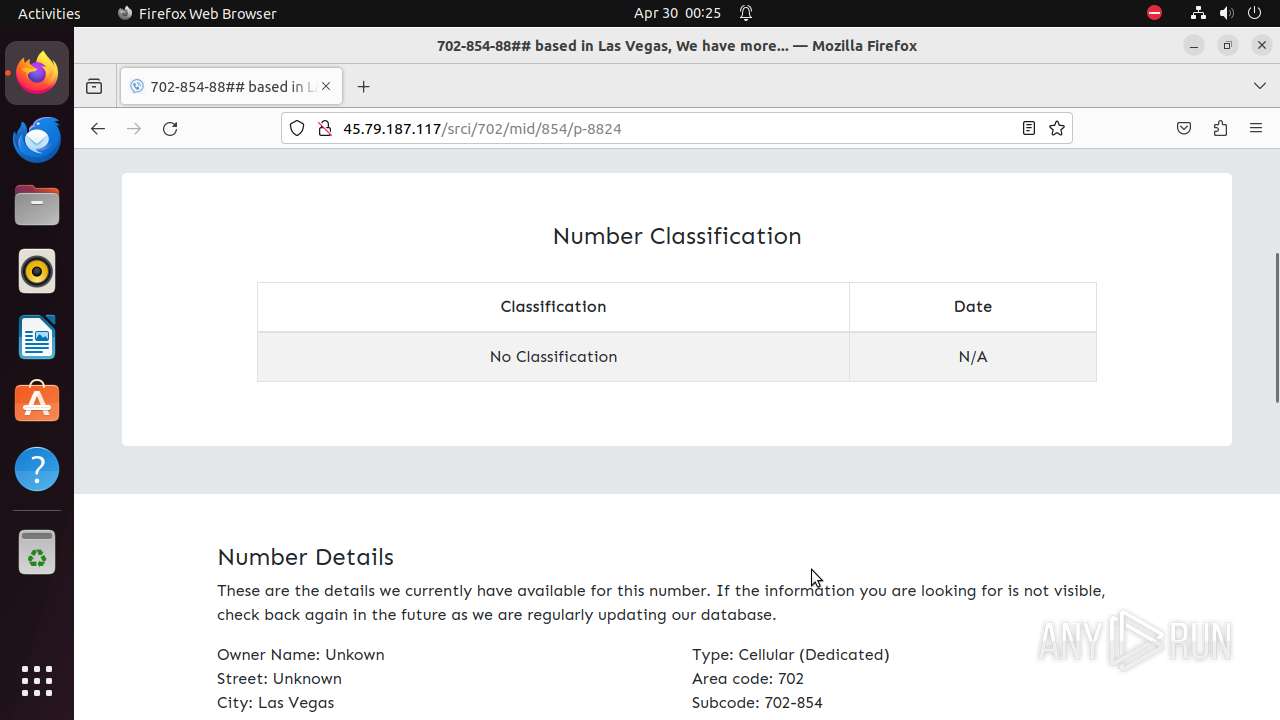Select the 702-854-88## browser tab
This screenshot has height=720, width=1280.
(232, 87)
